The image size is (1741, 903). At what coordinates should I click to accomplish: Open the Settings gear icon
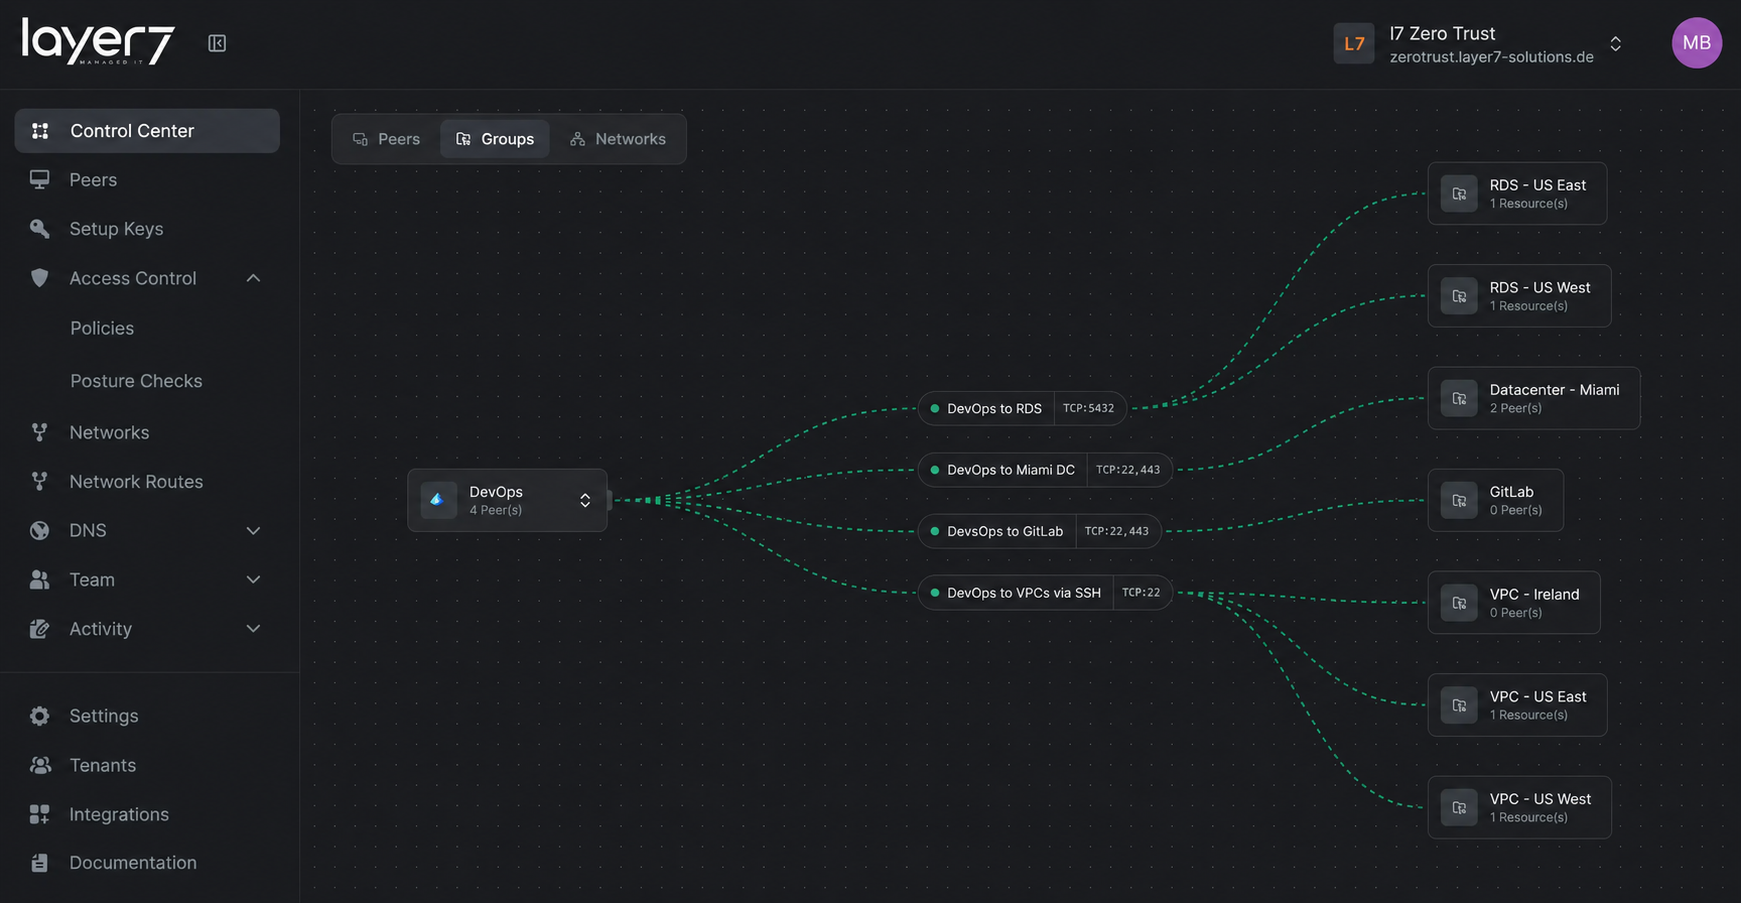[39, 716]
